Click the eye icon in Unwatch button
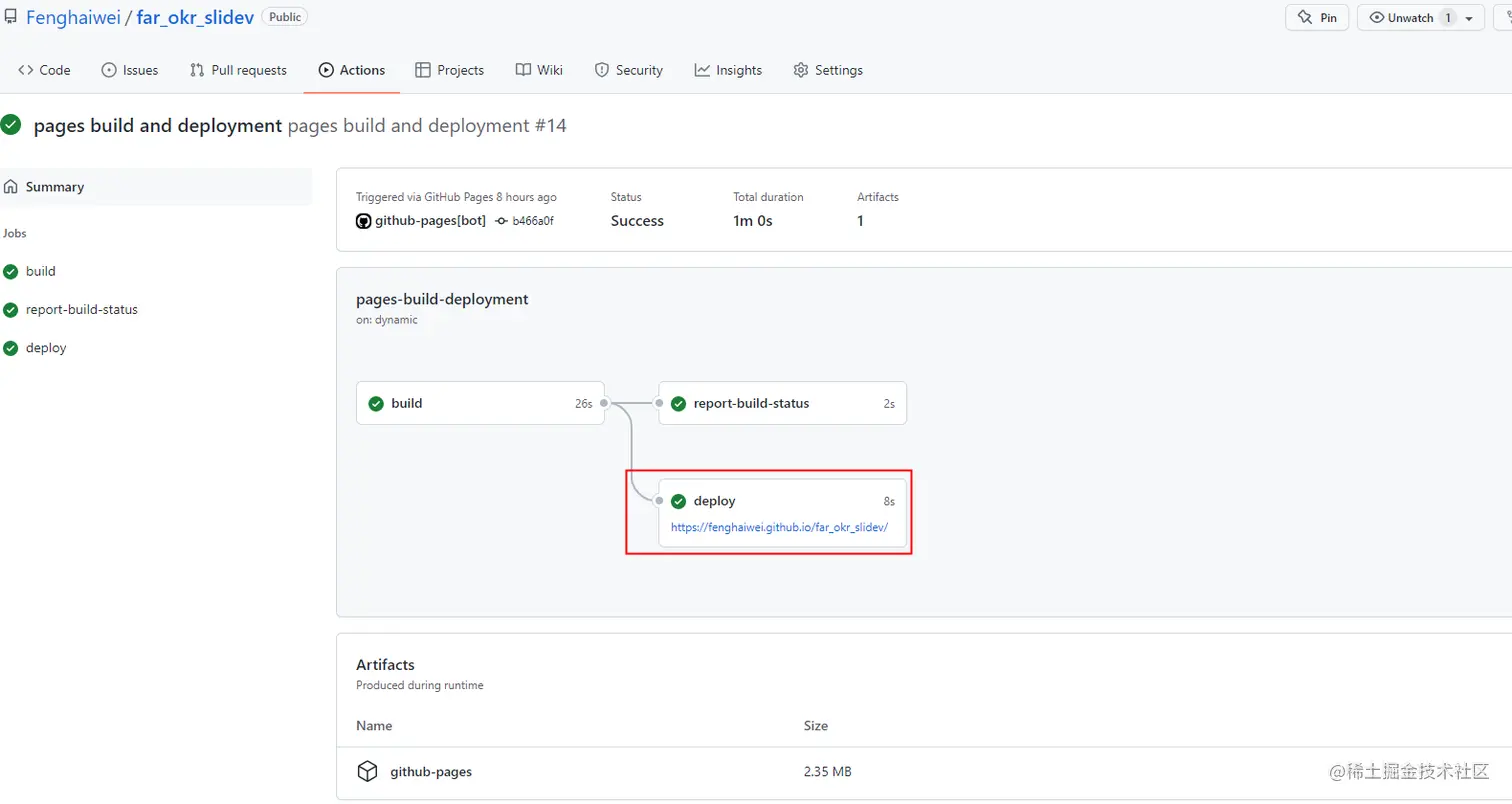Viewport: 1512px width, 804px height. 1377,18
